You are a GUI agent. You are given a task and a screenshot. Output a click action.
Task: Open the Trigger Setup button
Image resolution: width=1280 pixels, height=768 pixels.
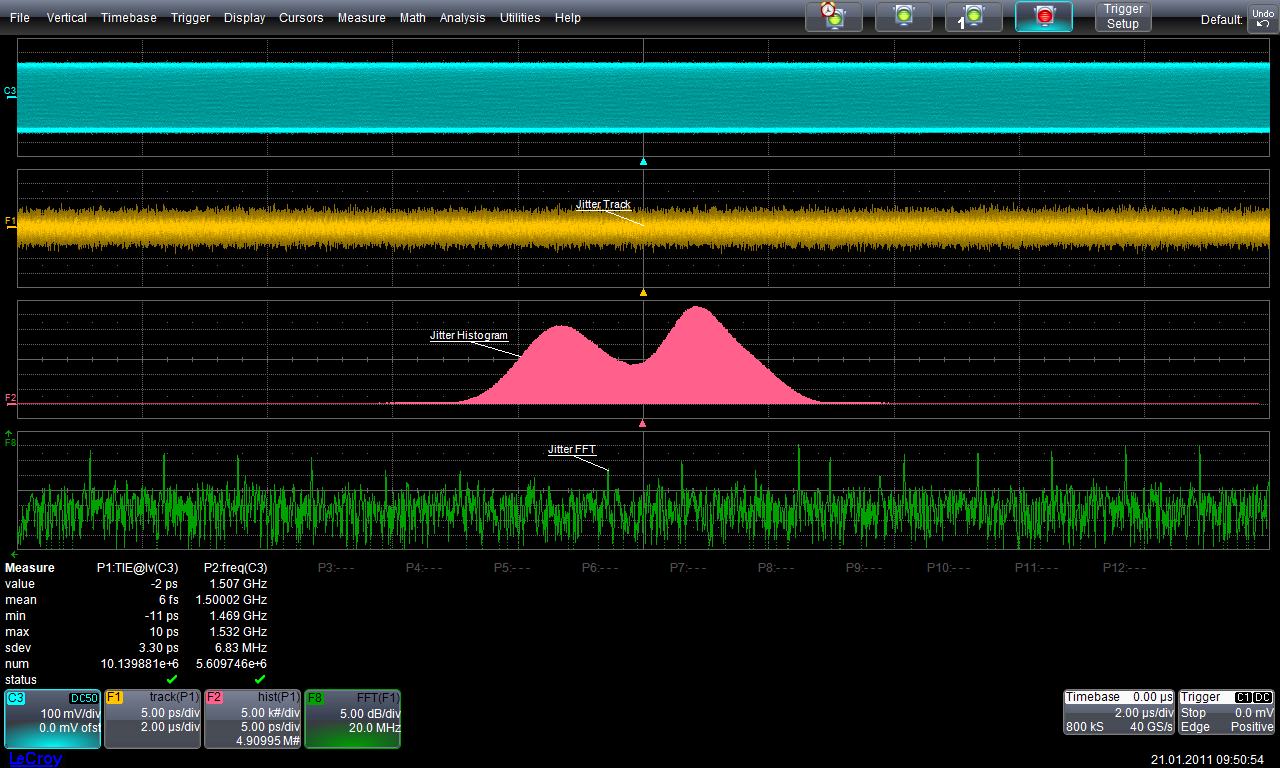[1123, 16]
